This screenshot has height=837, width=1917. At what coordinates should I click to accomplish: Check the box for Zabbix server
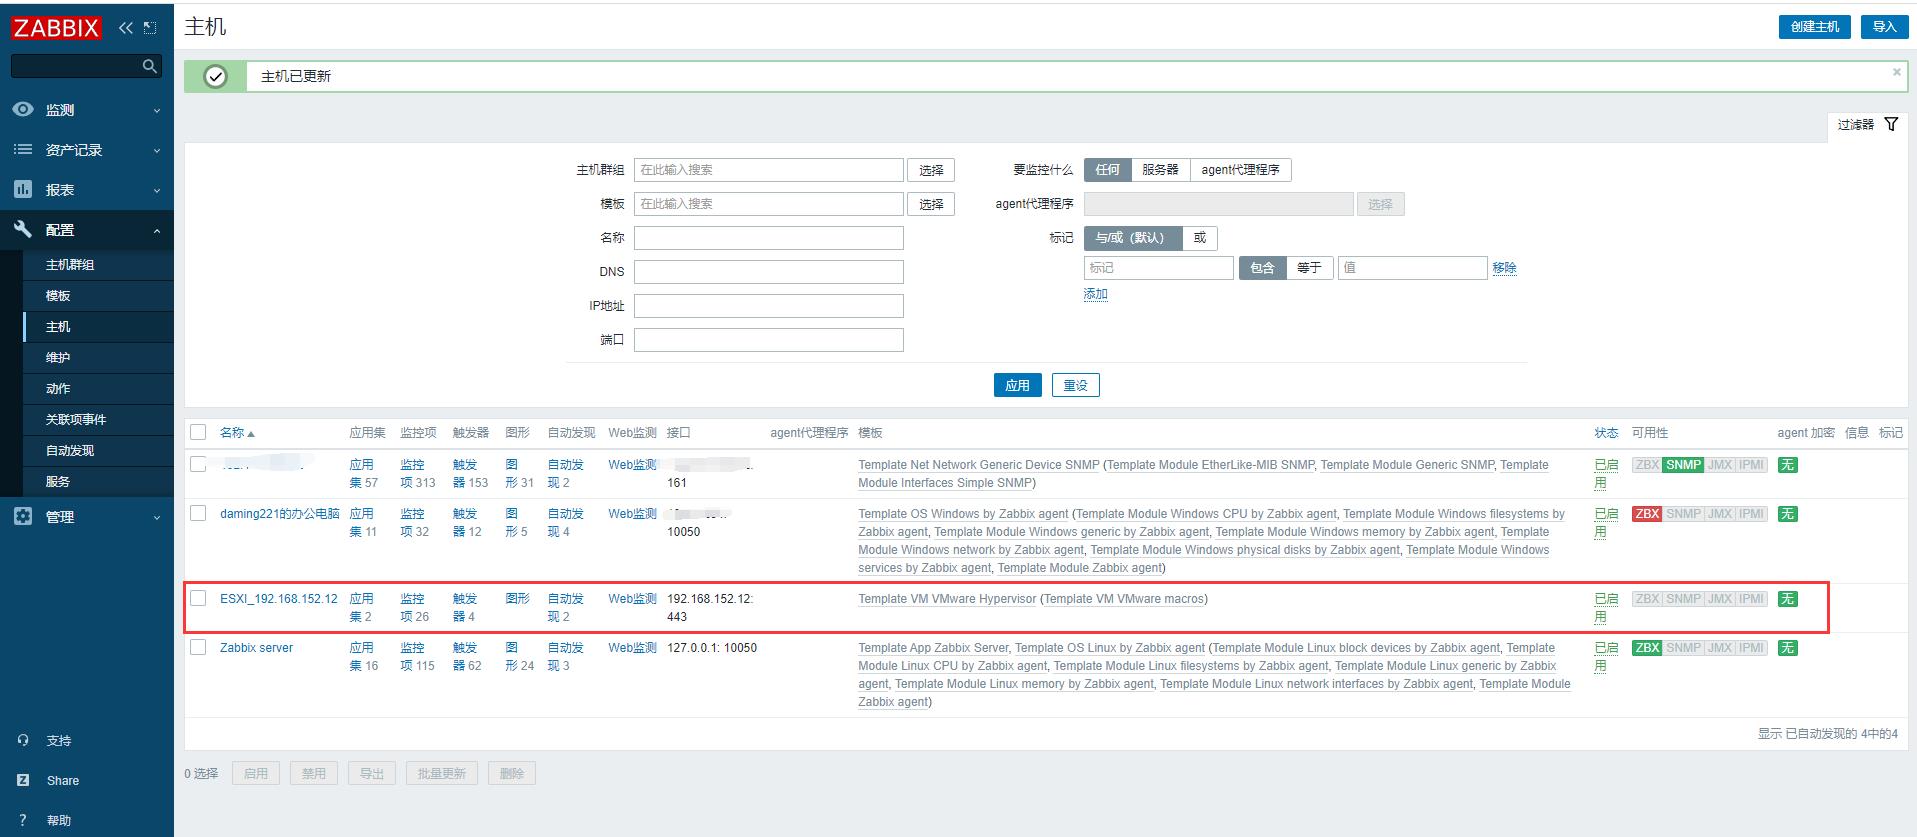click(198, 647)
